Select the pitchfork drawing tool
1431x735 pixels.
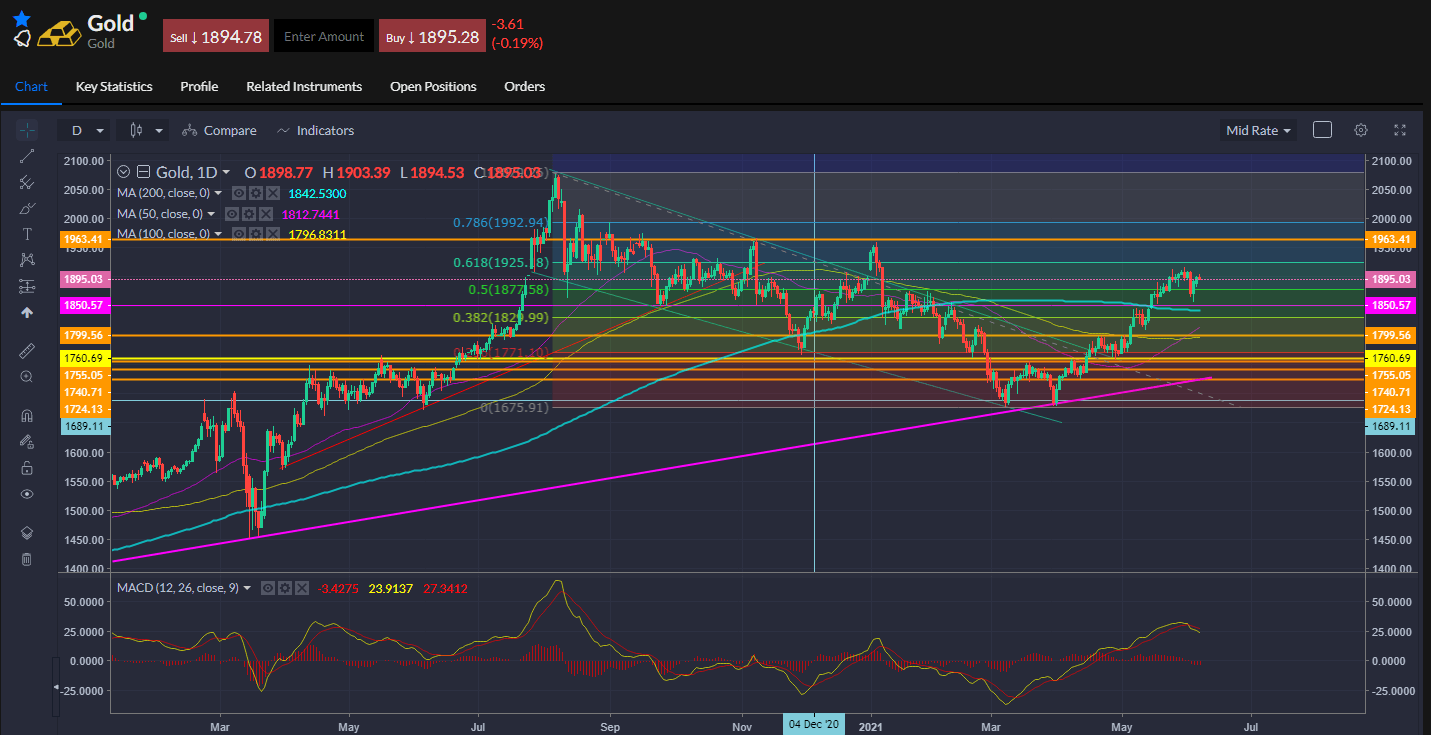[27, 182]
